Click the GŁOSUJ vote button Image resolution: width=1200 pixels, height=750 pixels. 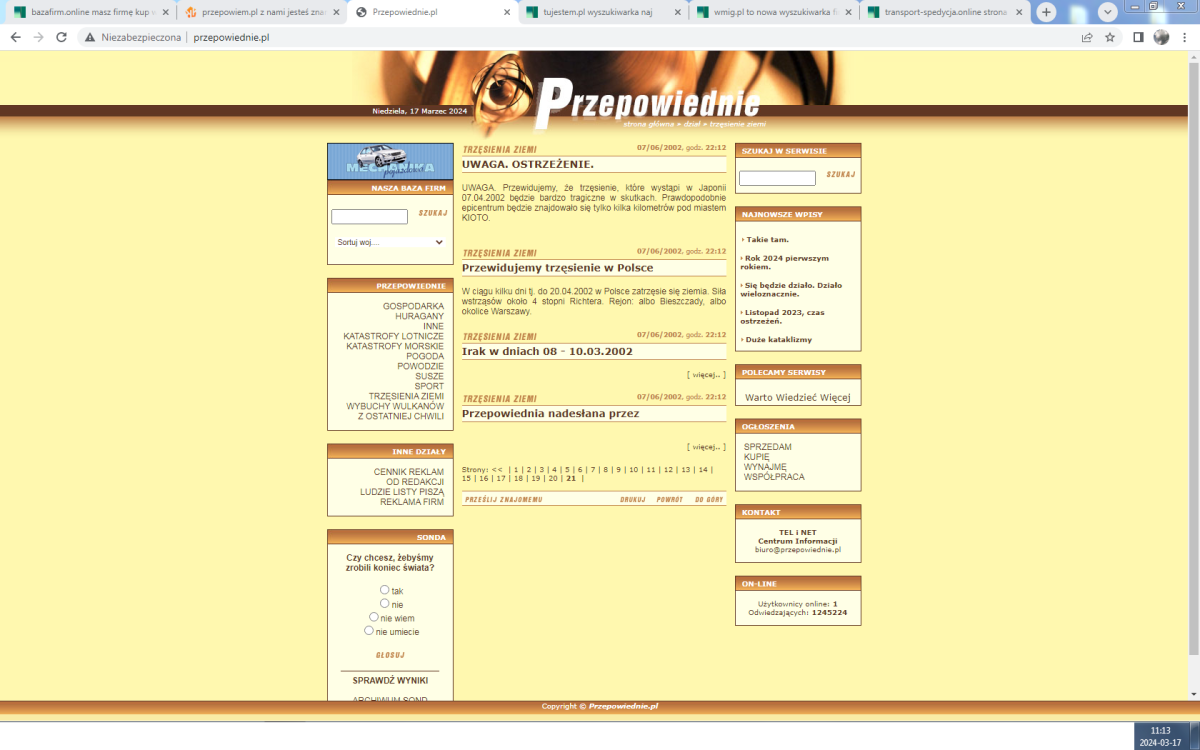click(x=390, y=655)
